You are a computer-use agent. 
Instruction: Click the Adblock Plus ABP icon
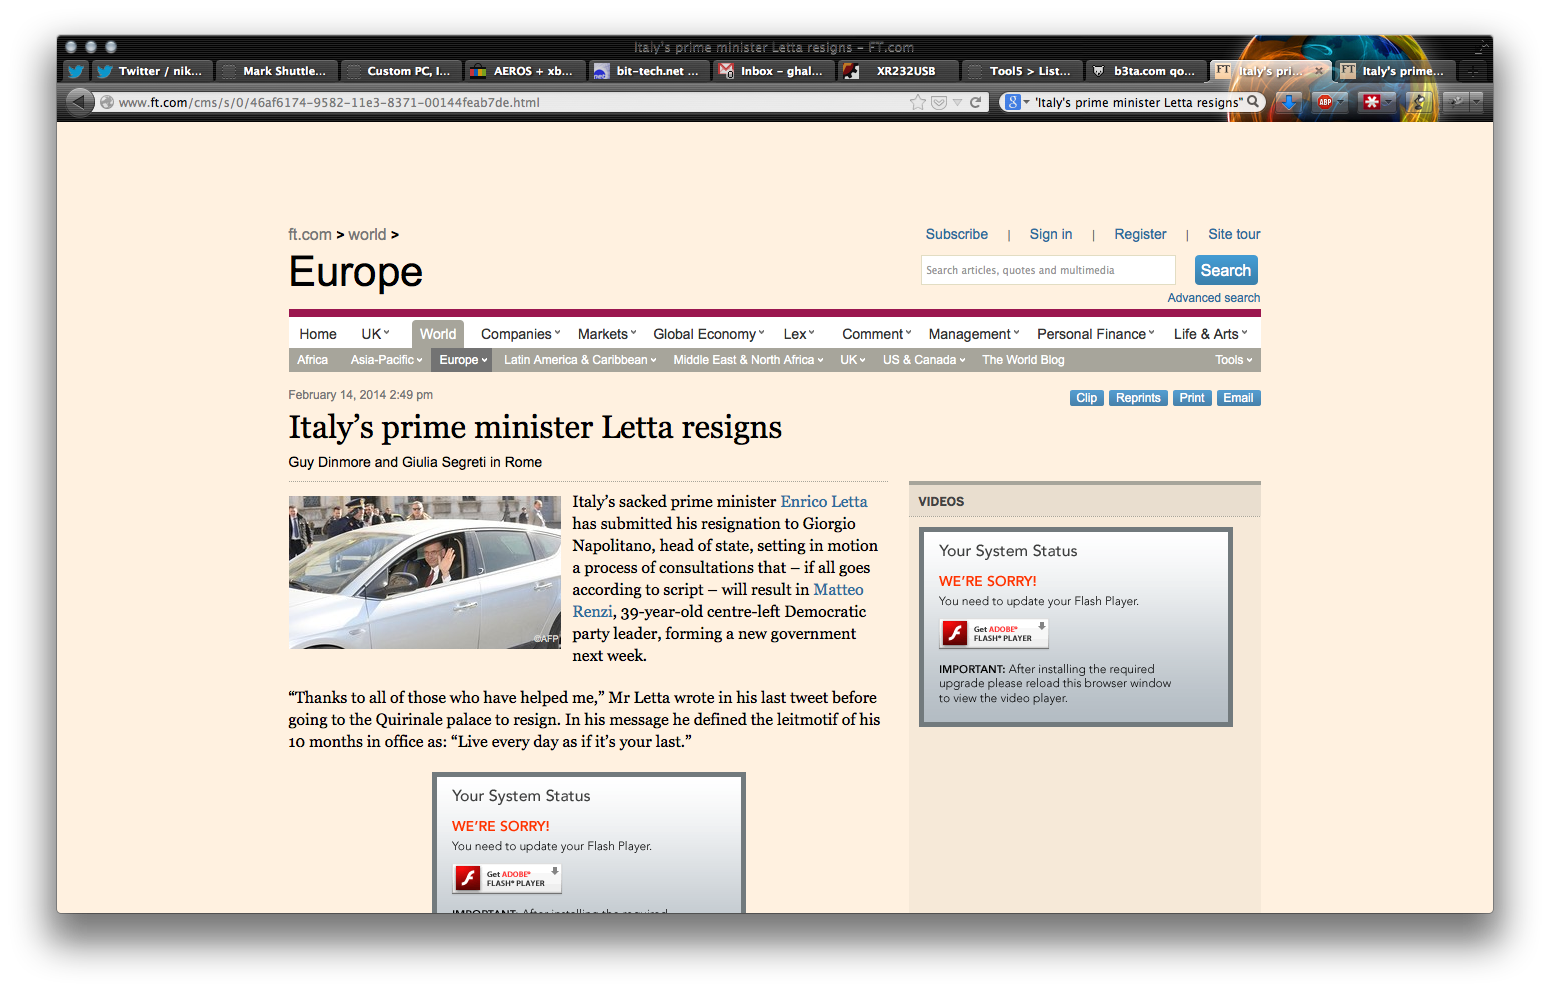tap(1325, 102)
